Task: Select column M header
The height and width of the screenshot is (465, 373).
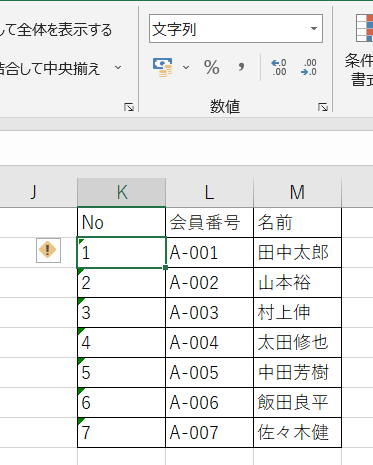Action: 297,192
